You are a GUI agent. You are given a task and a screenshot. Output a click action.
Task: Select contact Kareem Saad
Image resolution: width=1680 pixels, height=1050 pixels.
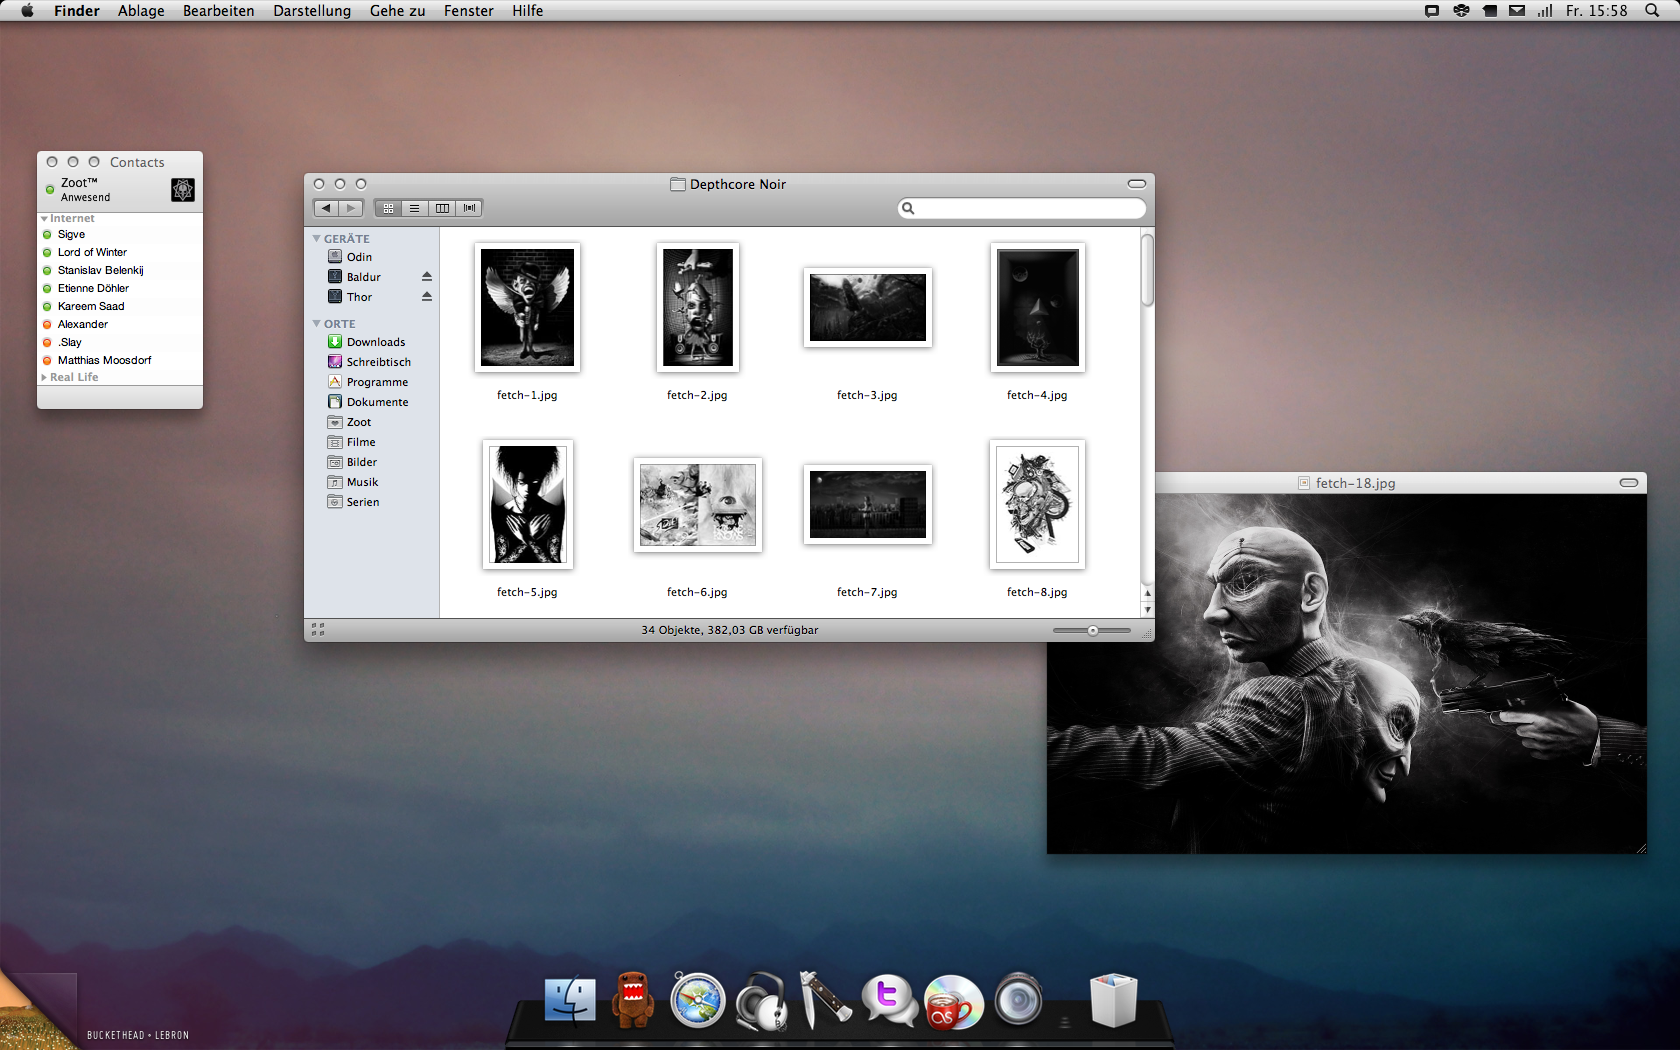coord(91,306)
